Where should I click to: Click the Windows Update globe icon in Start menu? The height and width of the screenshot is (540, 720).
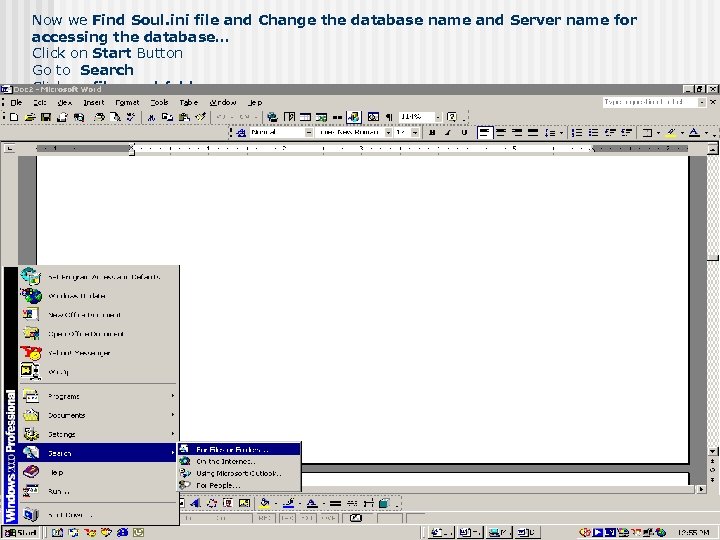tap(31, 296)
